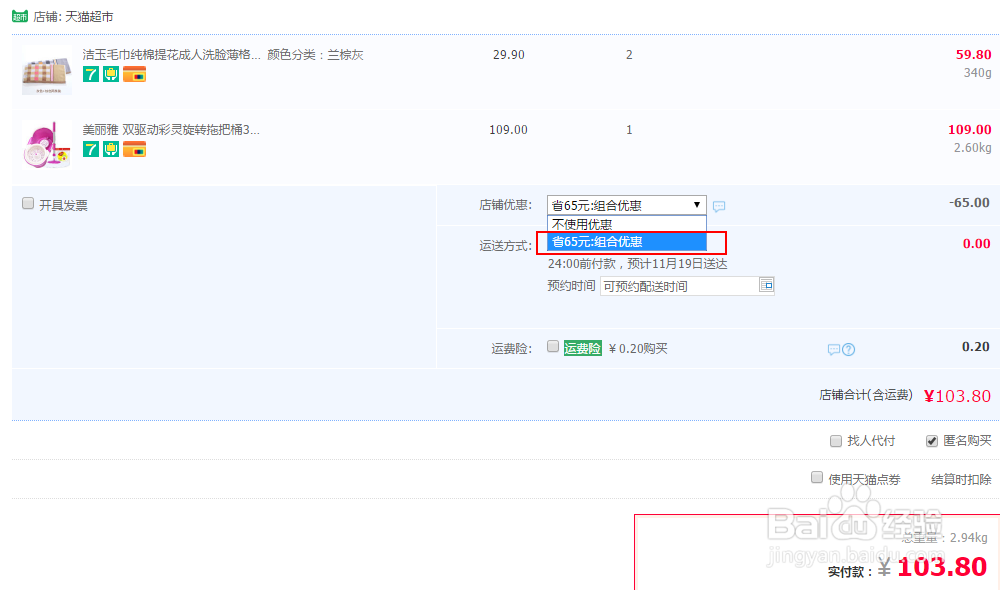Viewport: 1000px width, 590px height.
Task: Open the 美丽雅 双驱动彩灵旋转拖把桶 product link
Action: pos(171,130)
